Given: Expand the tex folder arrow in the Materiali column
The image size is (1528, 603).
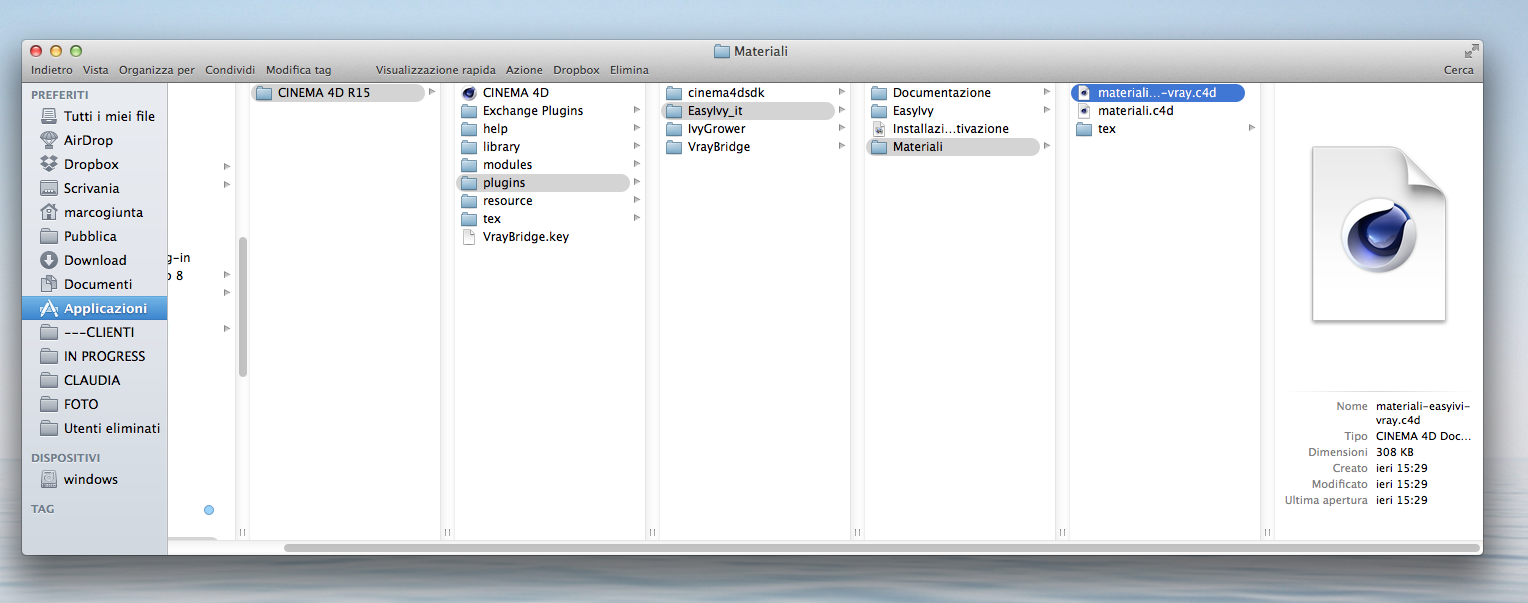Looking at the screenshot, I should pyautogui.click(x=1252, y=128).
